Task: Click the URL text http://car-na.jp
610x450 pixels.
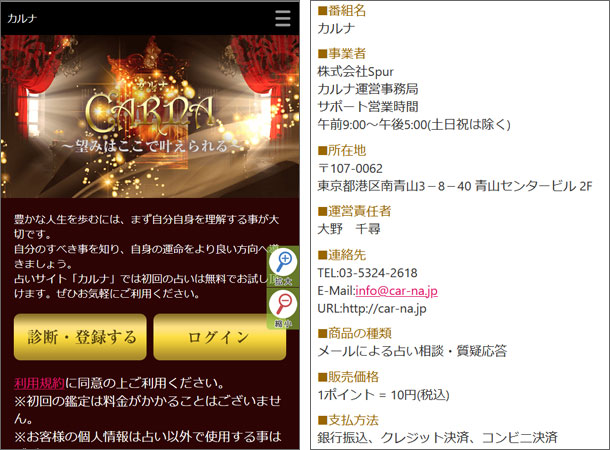Action: pyautogui.click(x=384, y=308)
